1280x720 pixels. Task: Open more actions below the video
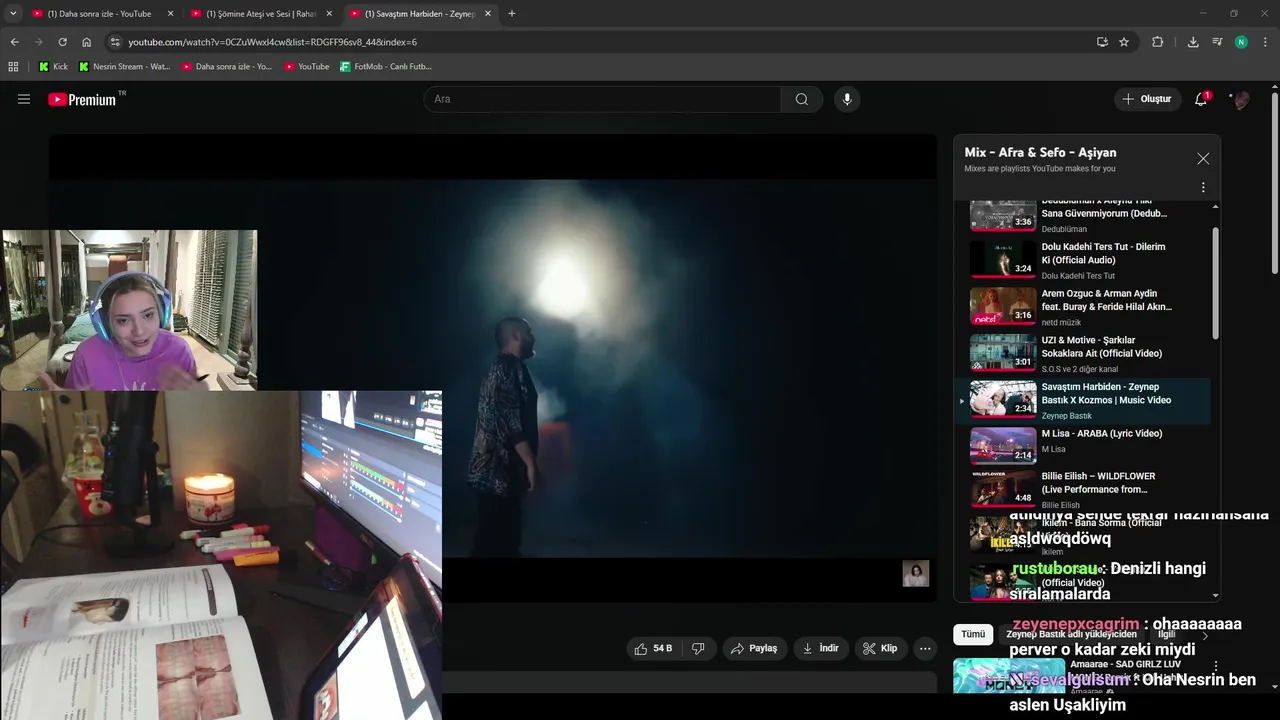point(925,648)
